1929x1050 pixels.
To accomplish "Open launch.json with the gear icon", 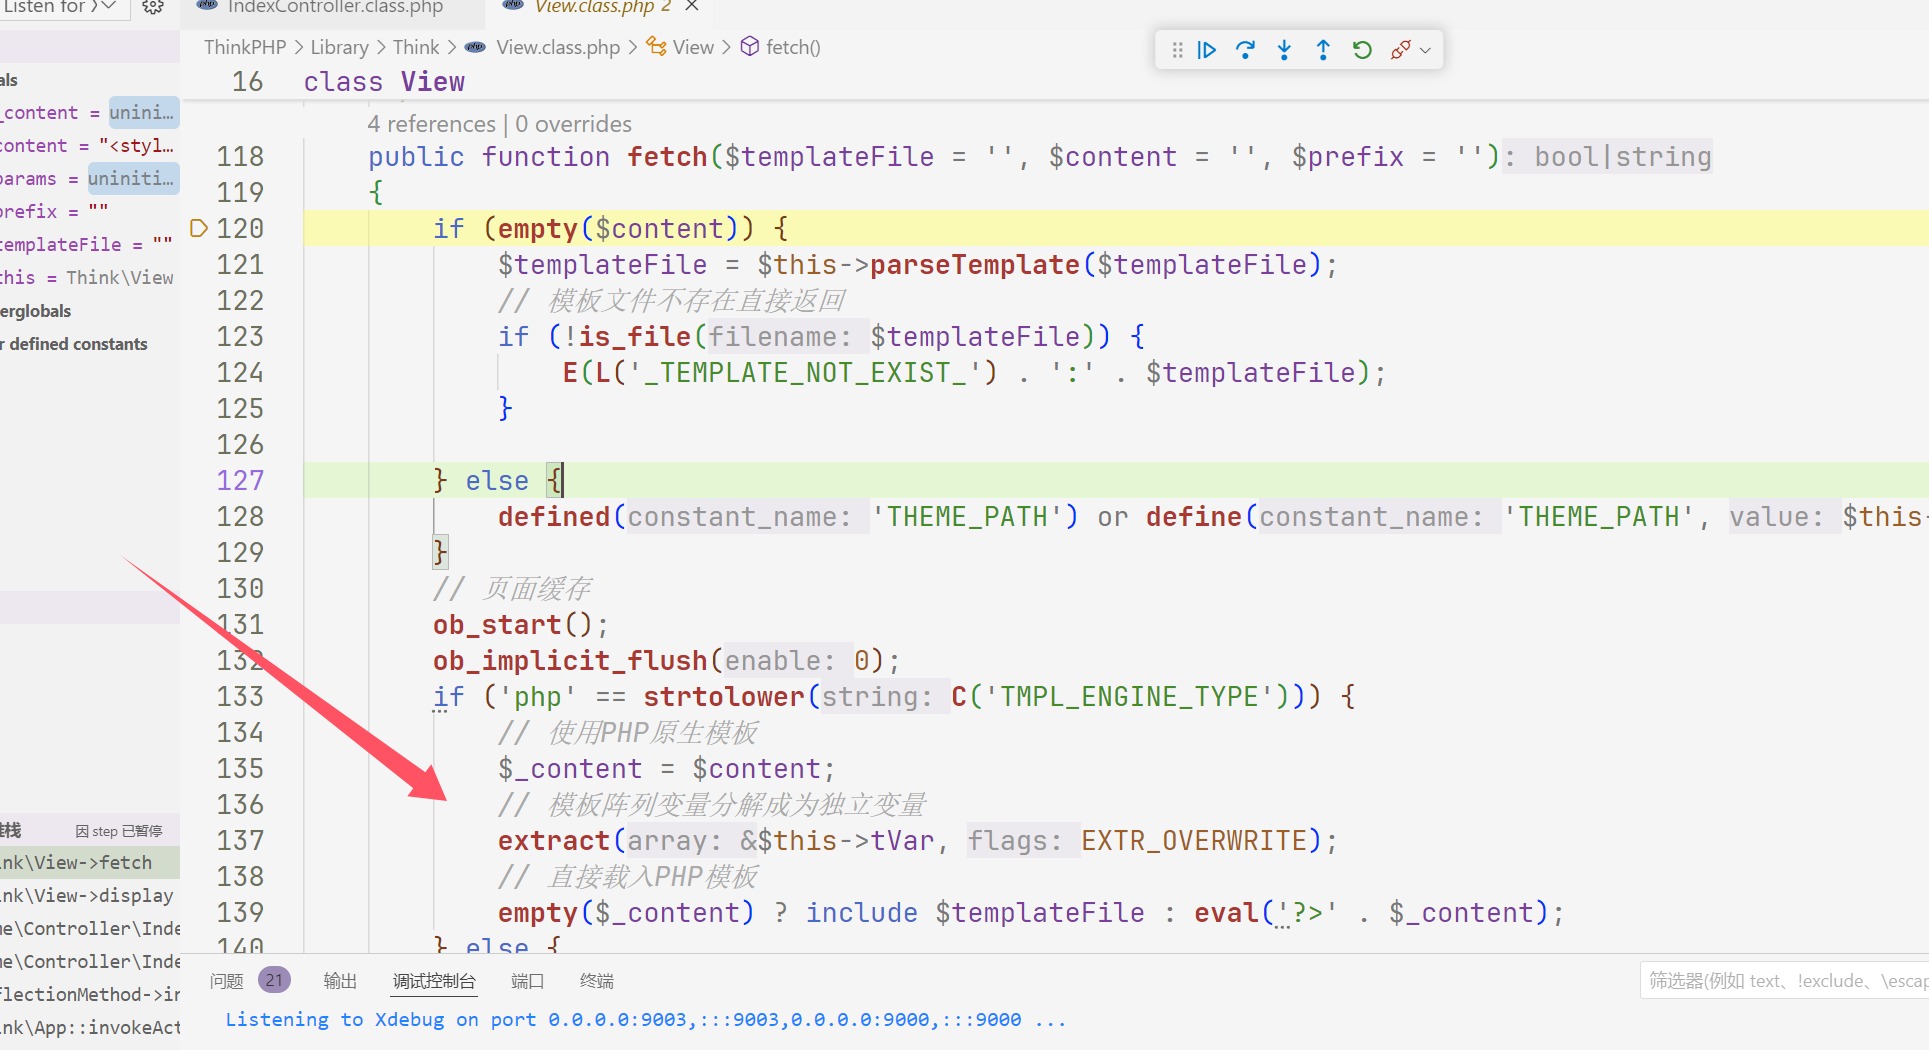I will [x=152, y=7].
